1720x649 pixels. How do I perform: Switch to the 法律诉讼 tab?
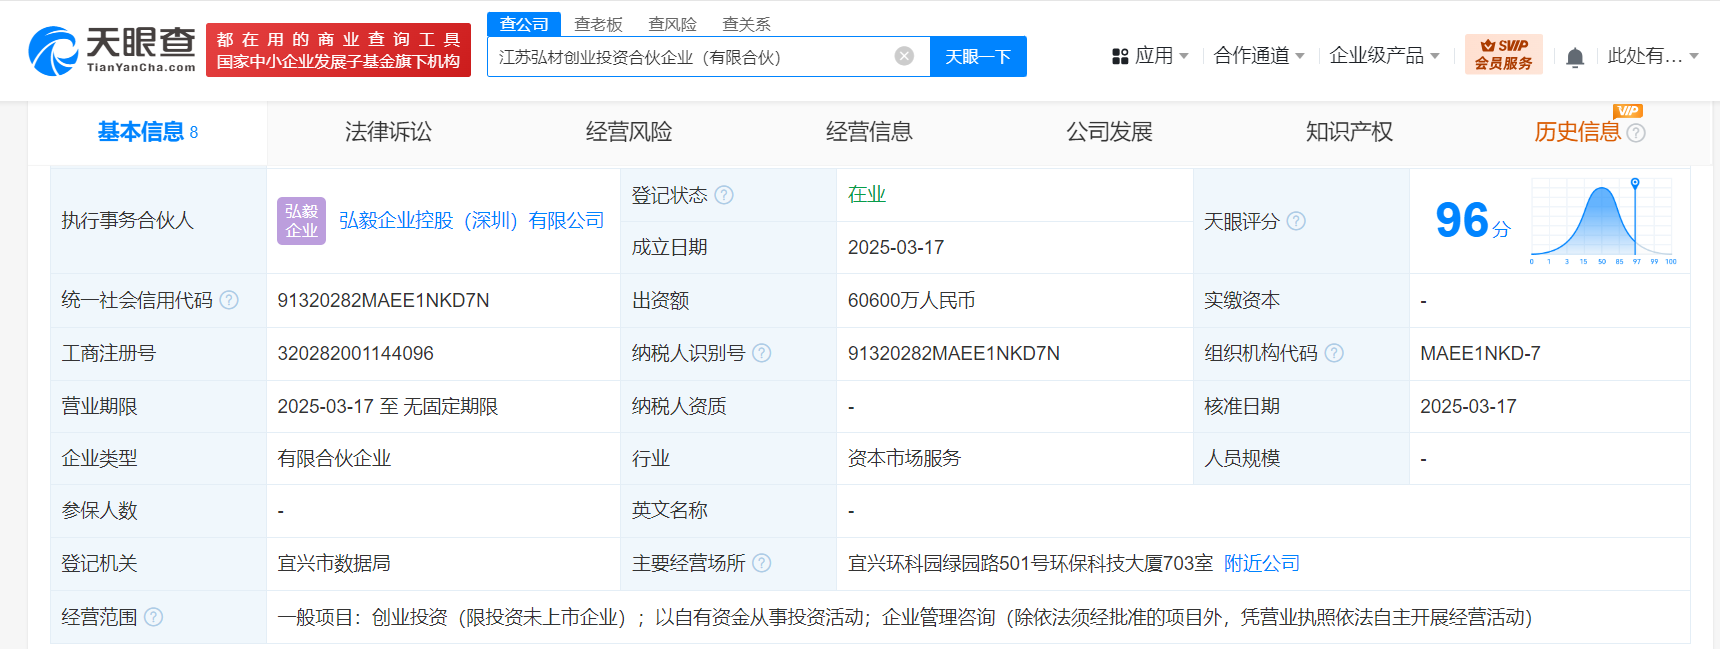pos(388,132)
